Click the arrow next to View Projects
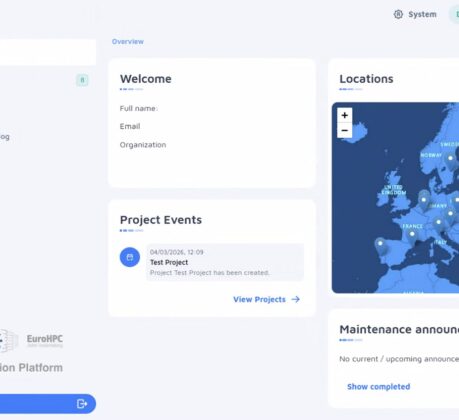 [296, 299]
